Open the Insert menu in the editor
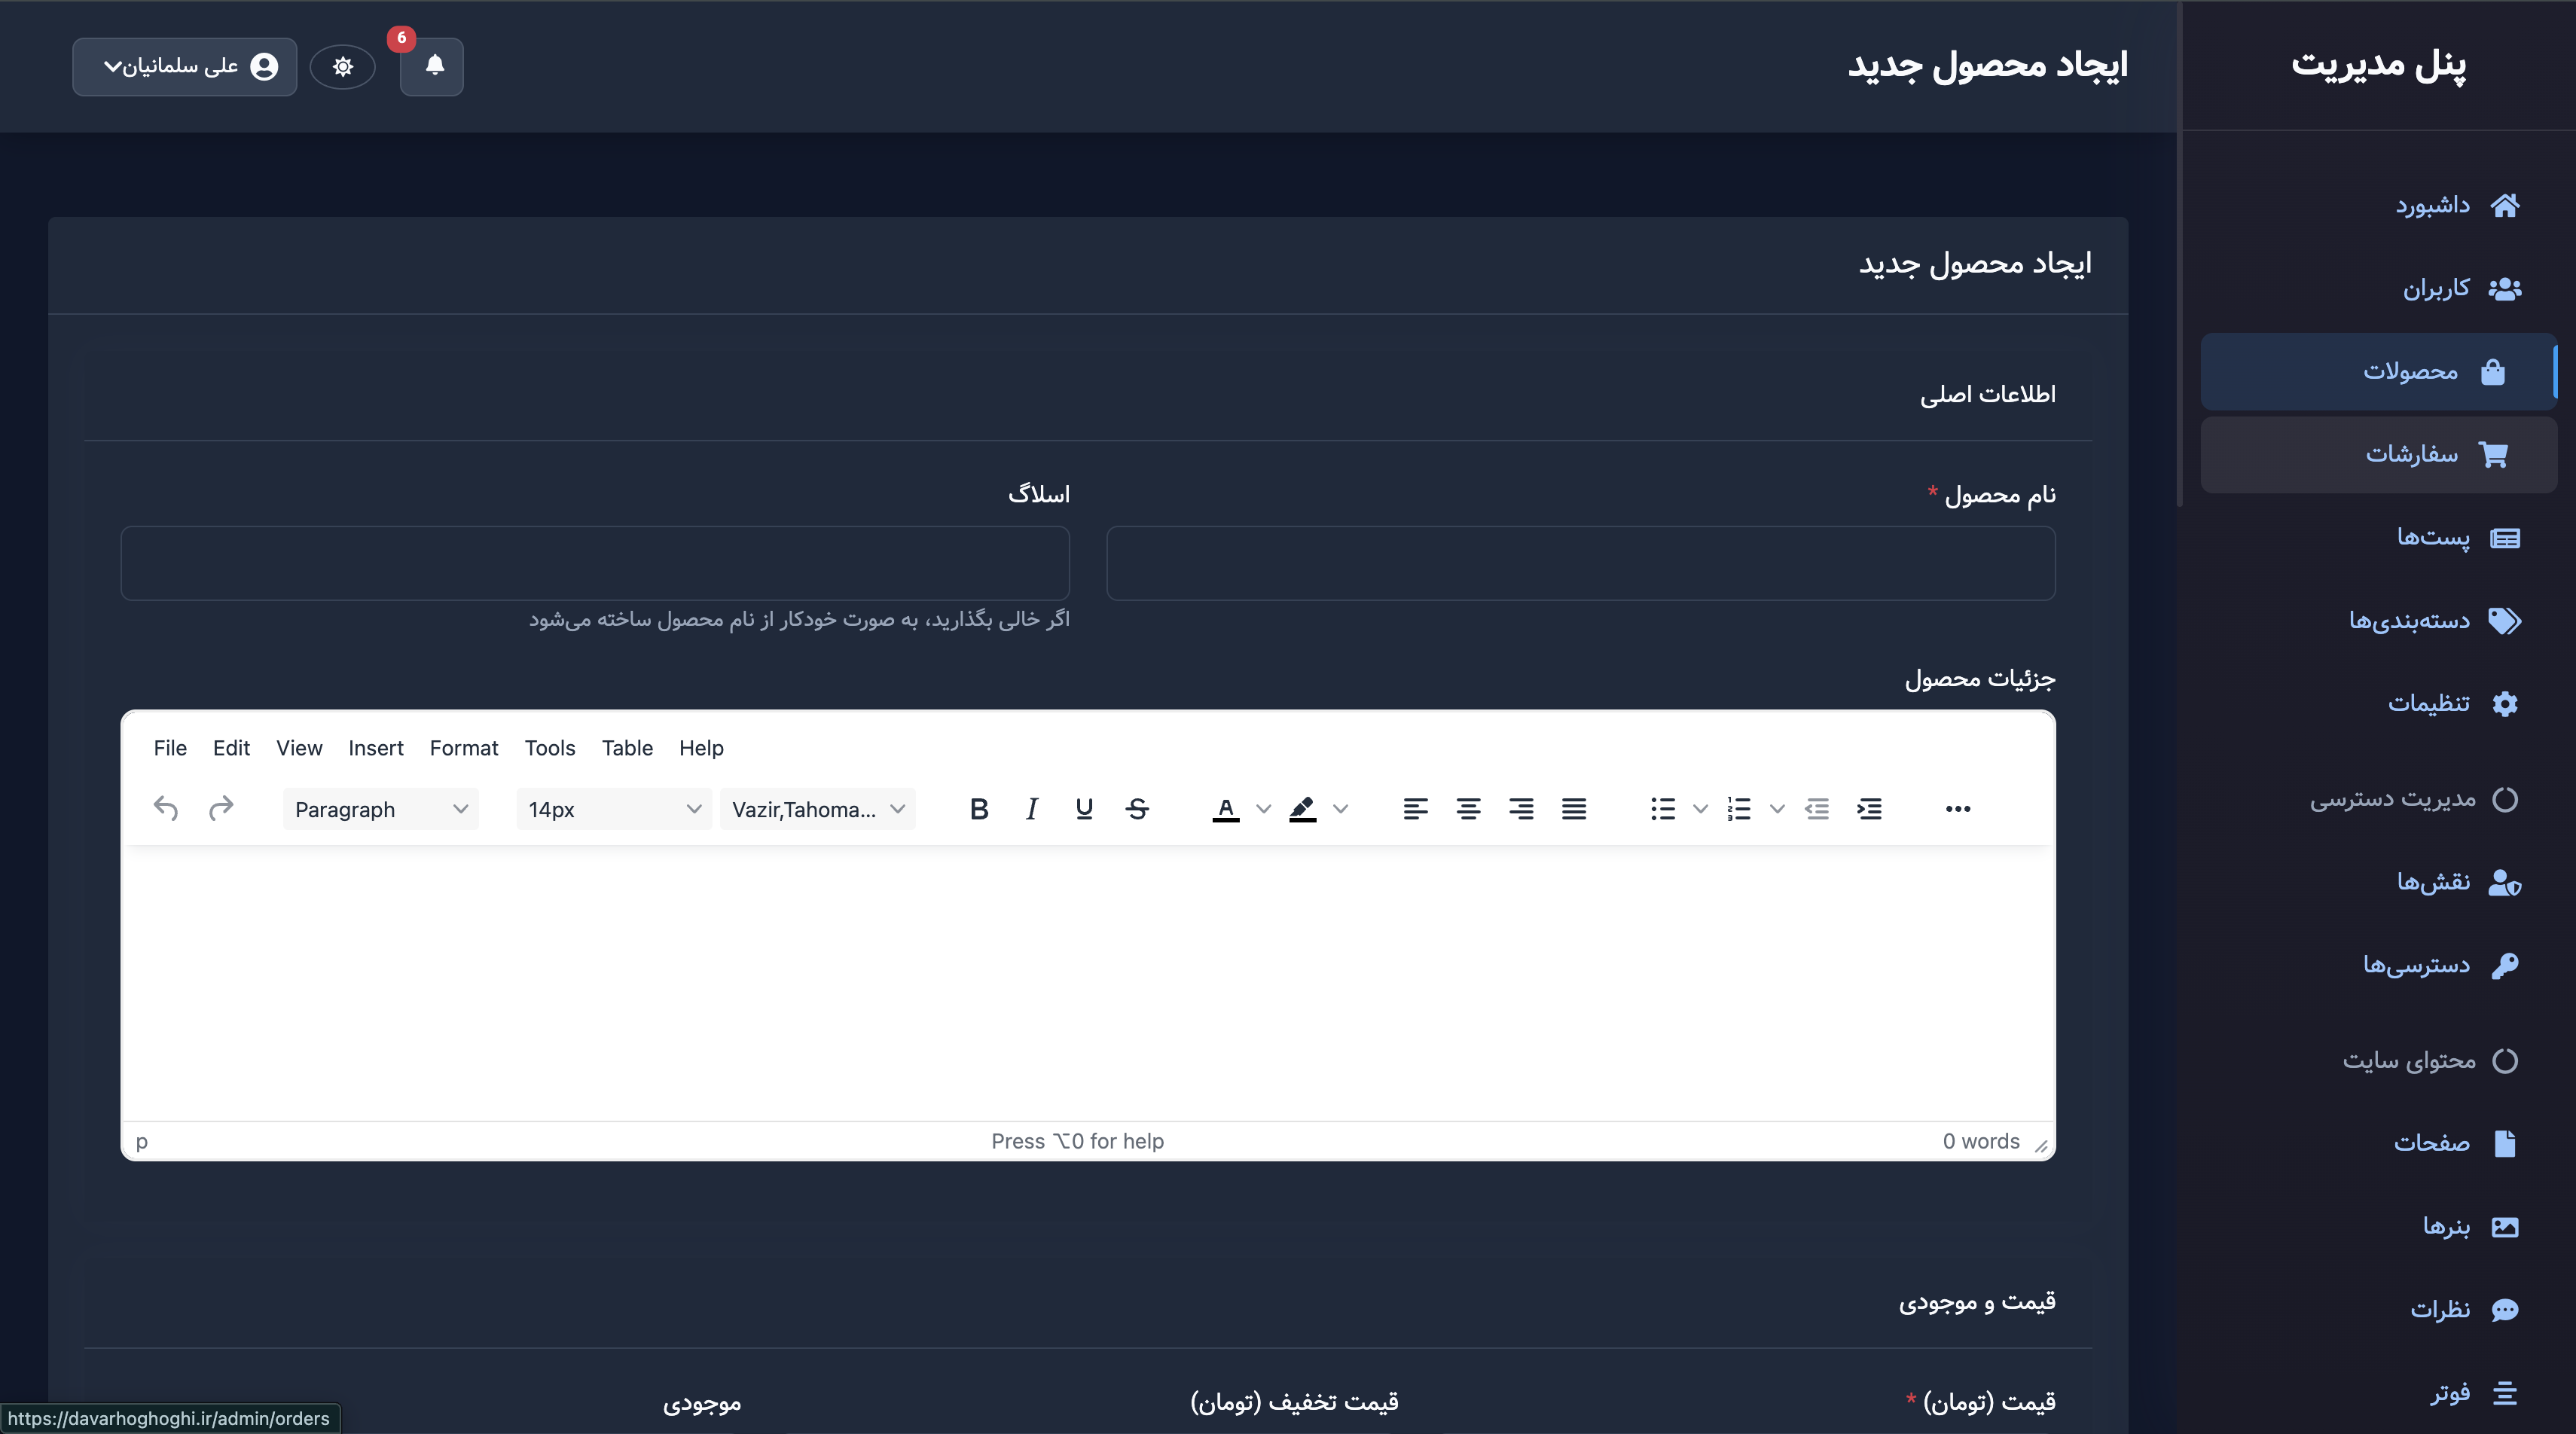The image size is (2576, 1434). (x=375, y=748)
